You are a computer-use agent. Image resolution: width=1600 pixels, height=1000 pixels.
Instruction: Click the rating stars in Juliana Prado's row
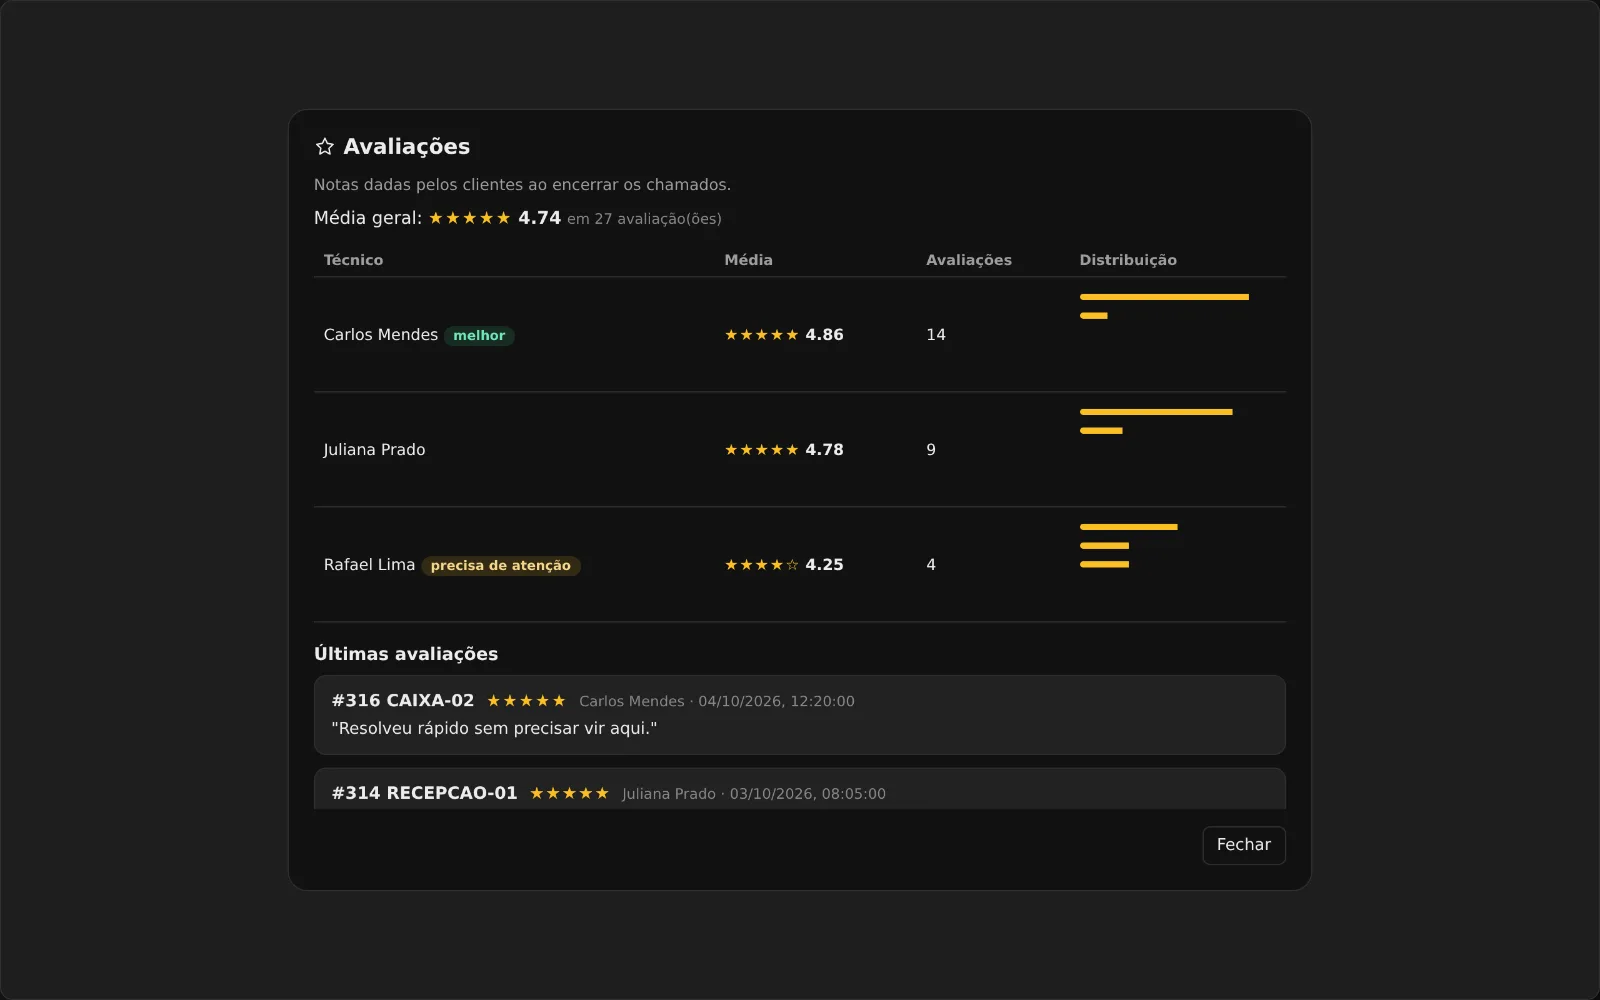tap(762, 450)
